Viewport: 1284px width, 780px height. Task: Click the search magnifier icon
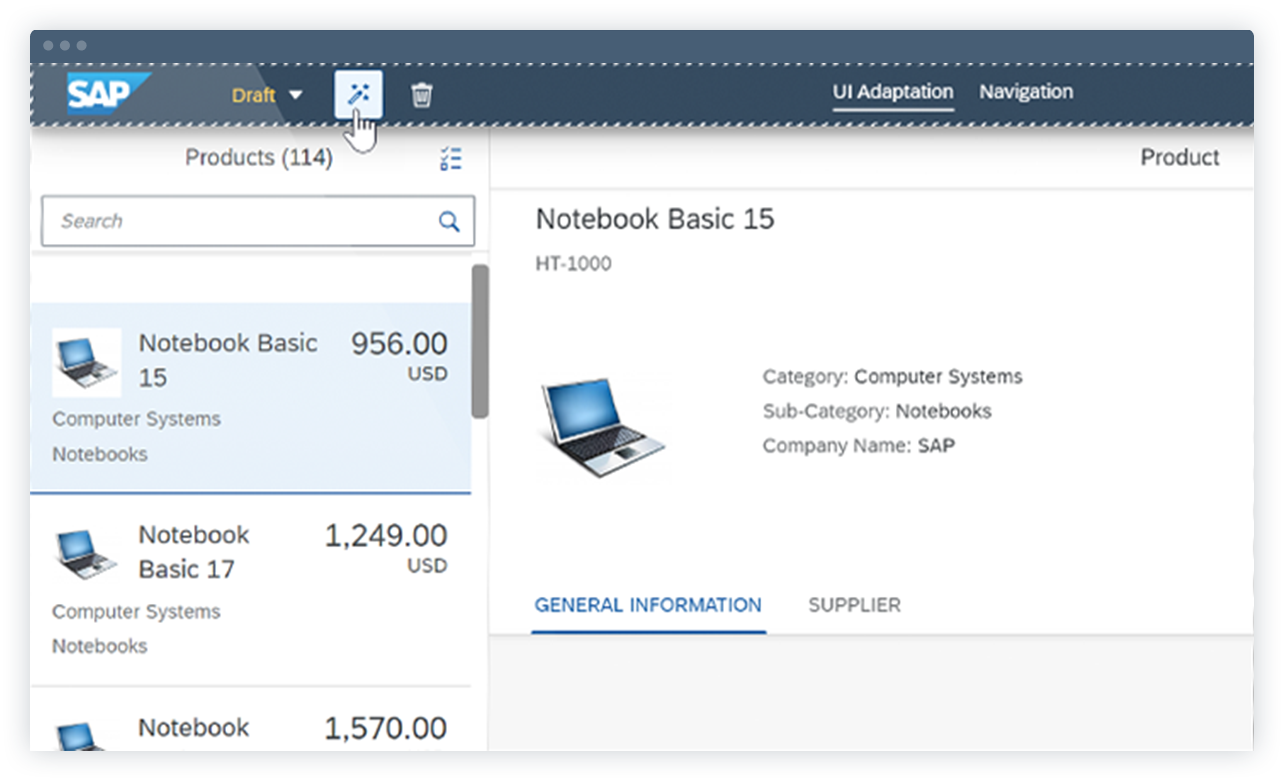448,221
